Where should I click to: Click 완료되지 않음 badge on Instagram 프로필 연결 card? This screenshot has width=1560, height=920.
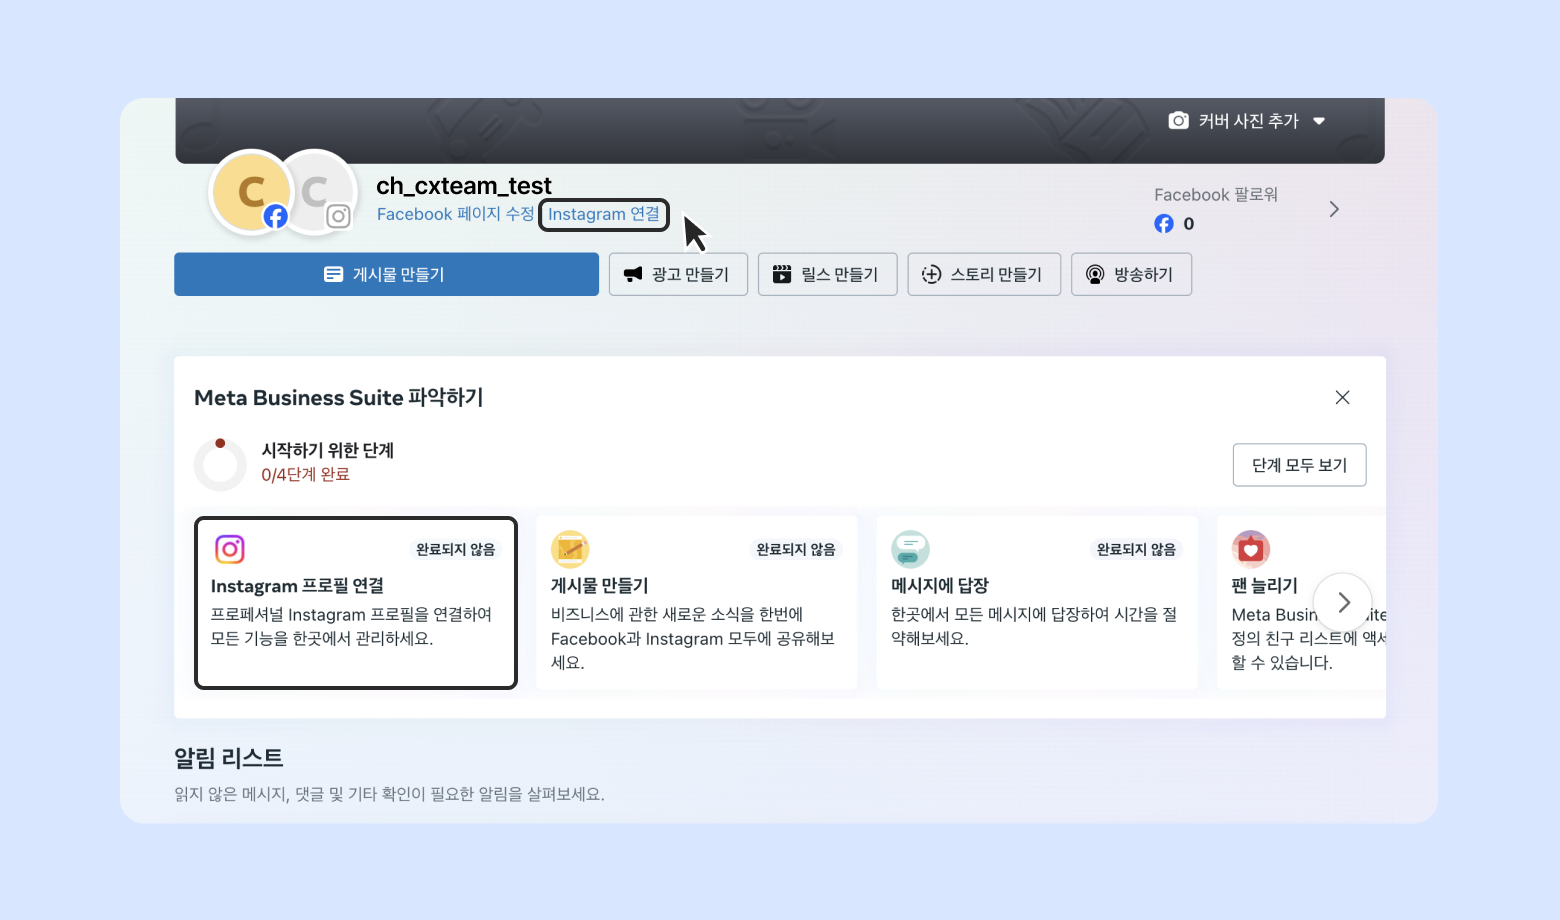click(x=456, y=549)
